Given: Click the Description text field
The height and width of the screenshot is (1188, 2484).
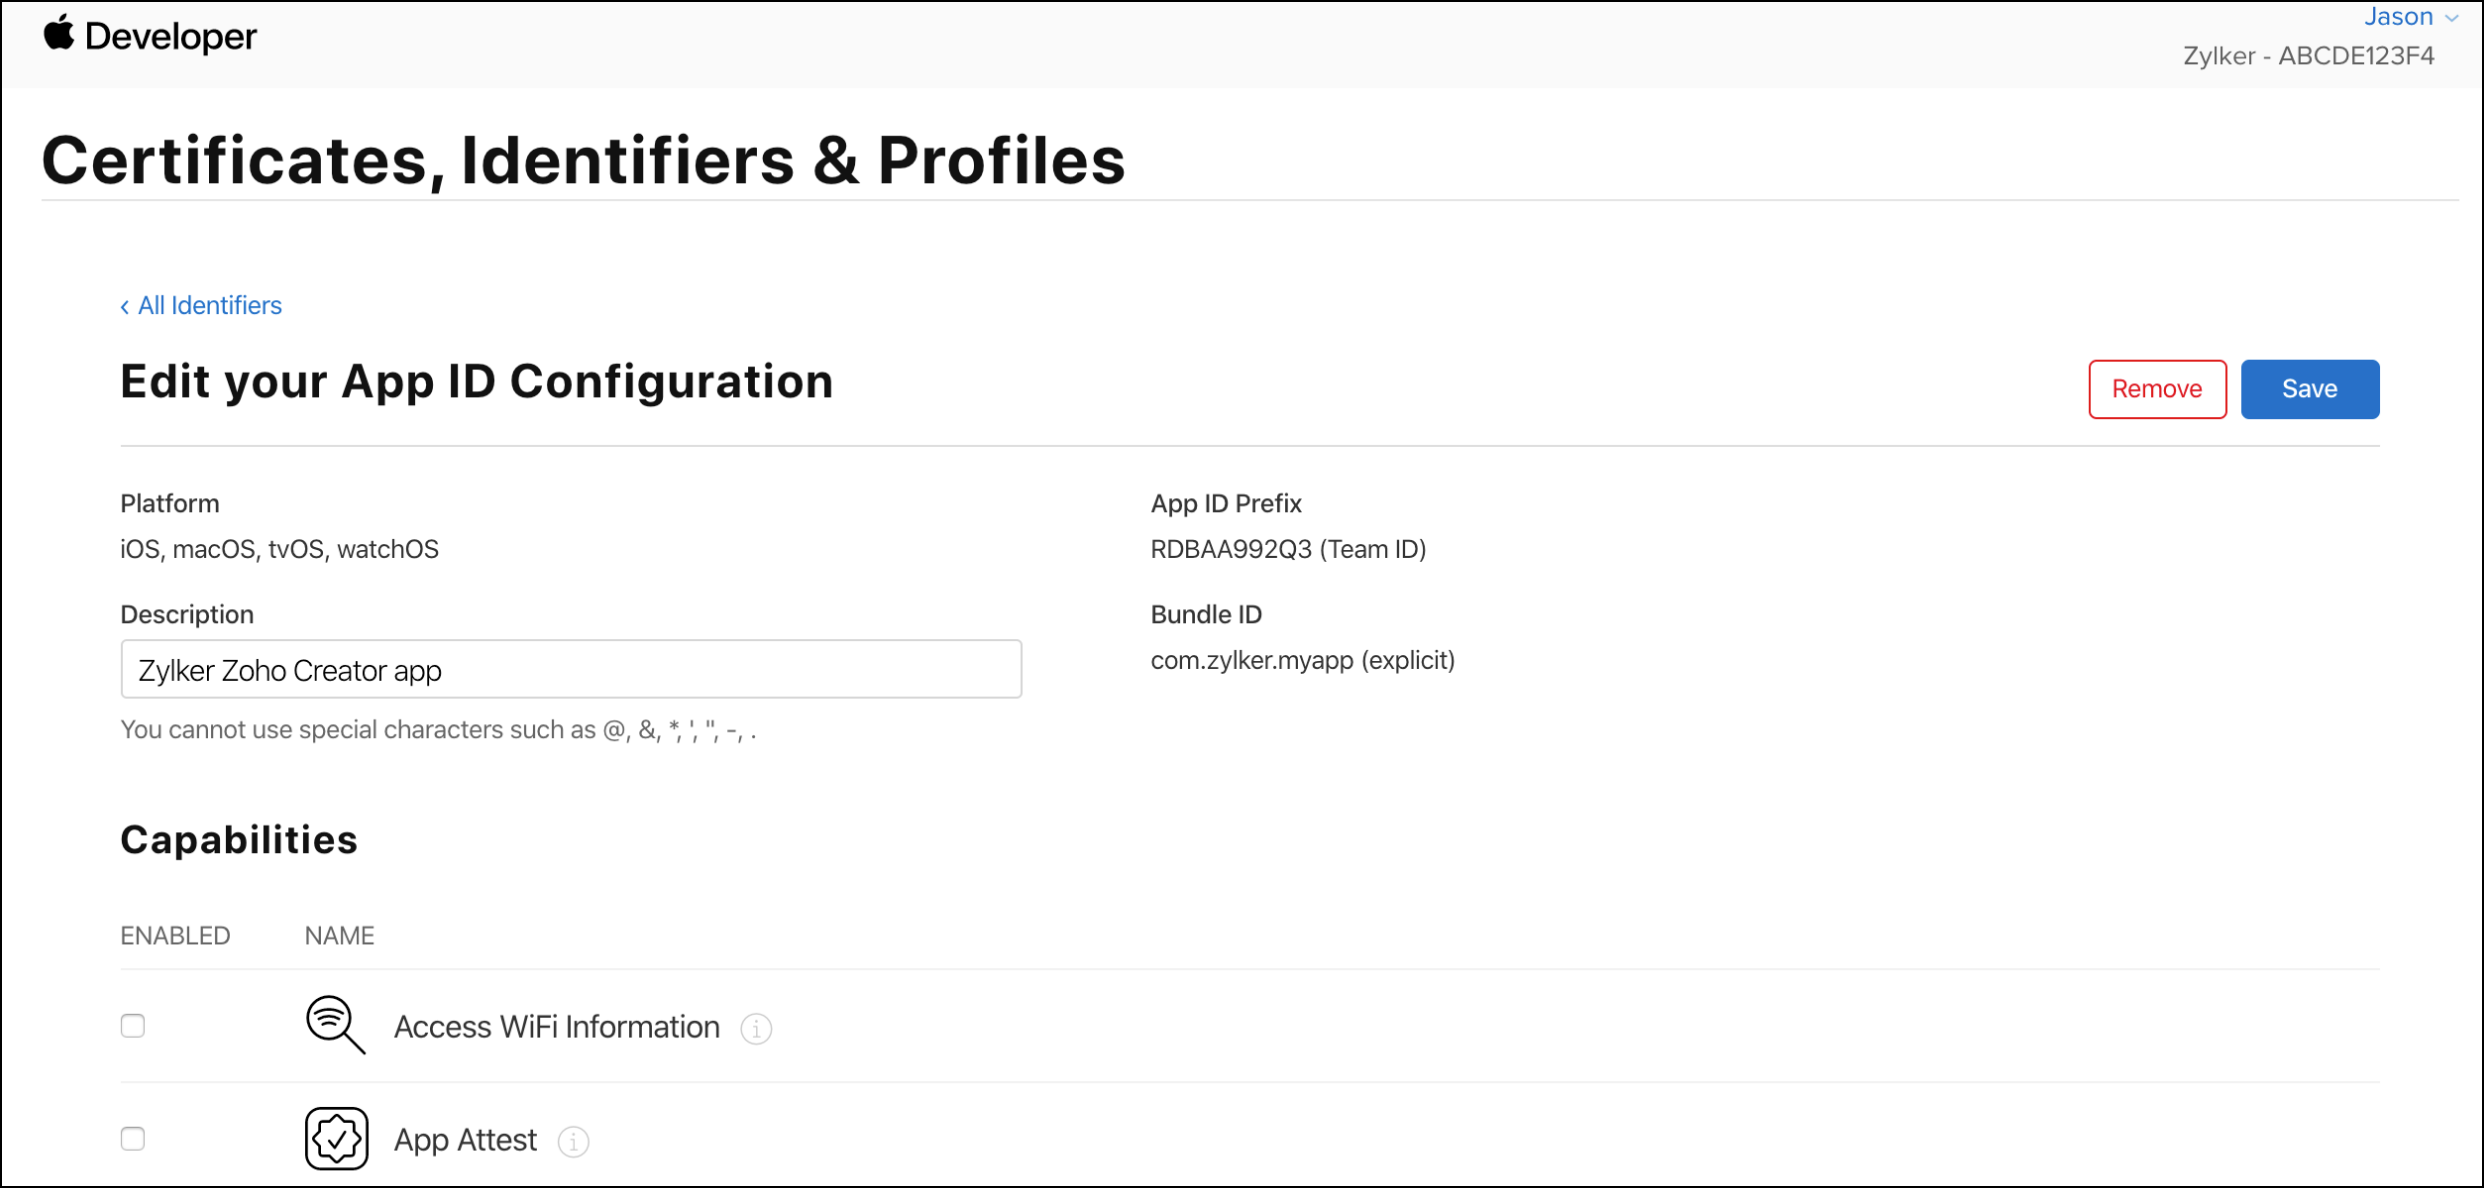Looking at the screenshot, I should (x=571, y=669).
